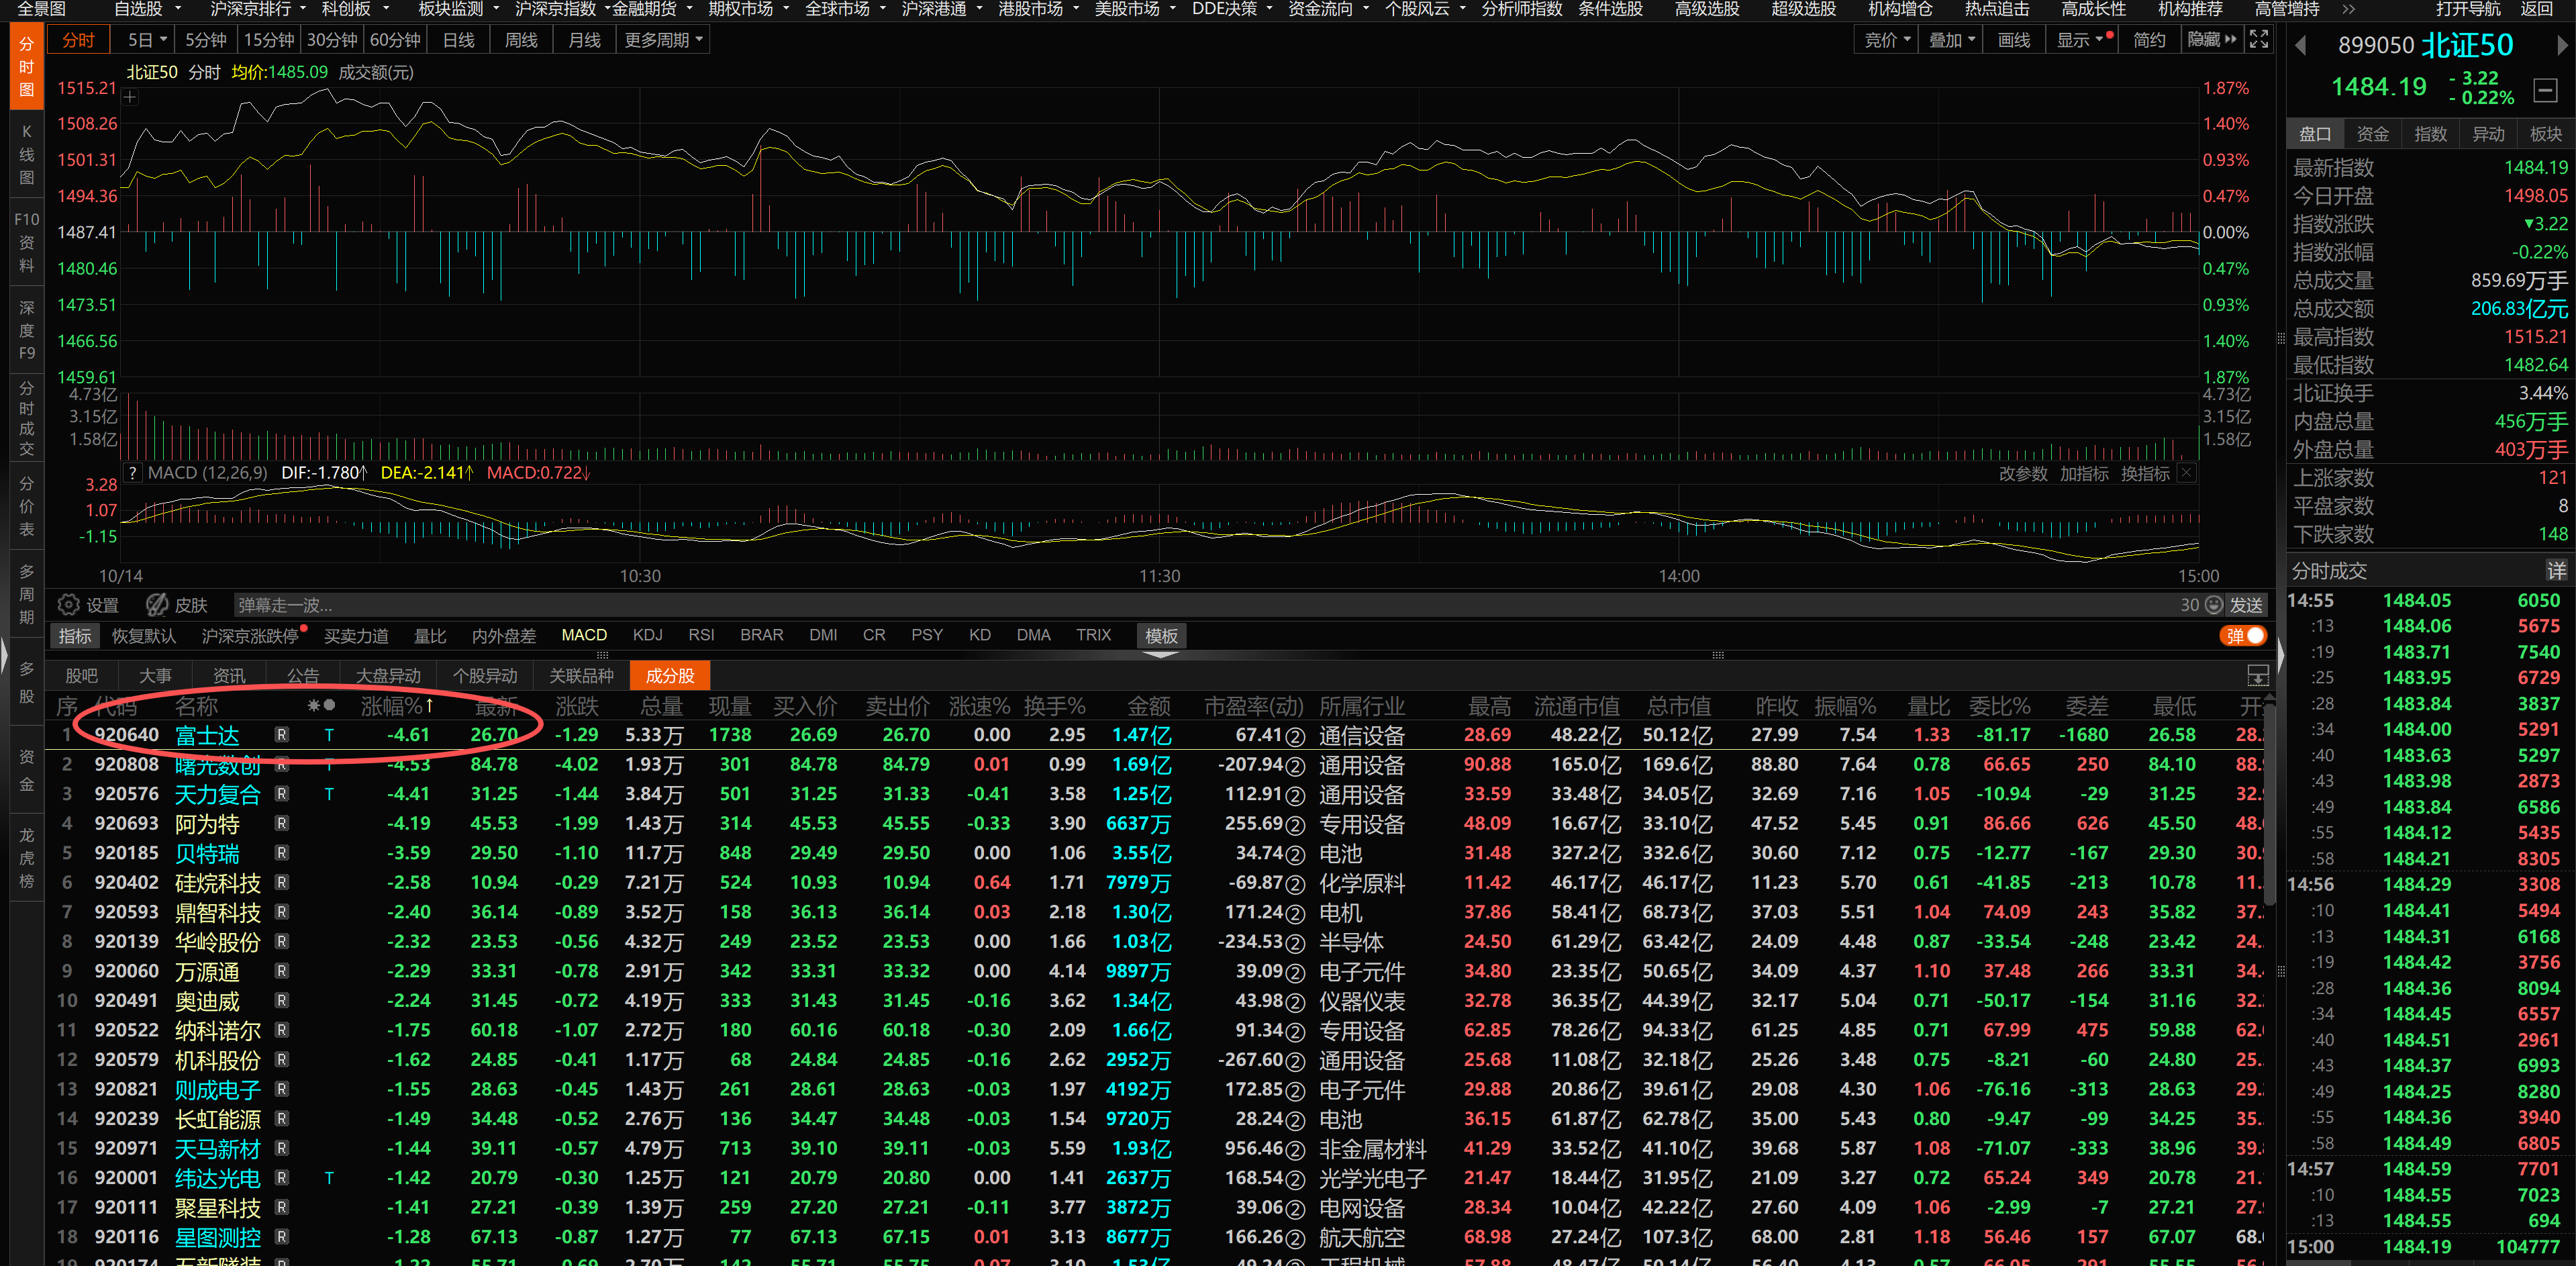The image size is (2576, 1266).
Task: Click the MACD help question mark icon
Action: (133, 473)
